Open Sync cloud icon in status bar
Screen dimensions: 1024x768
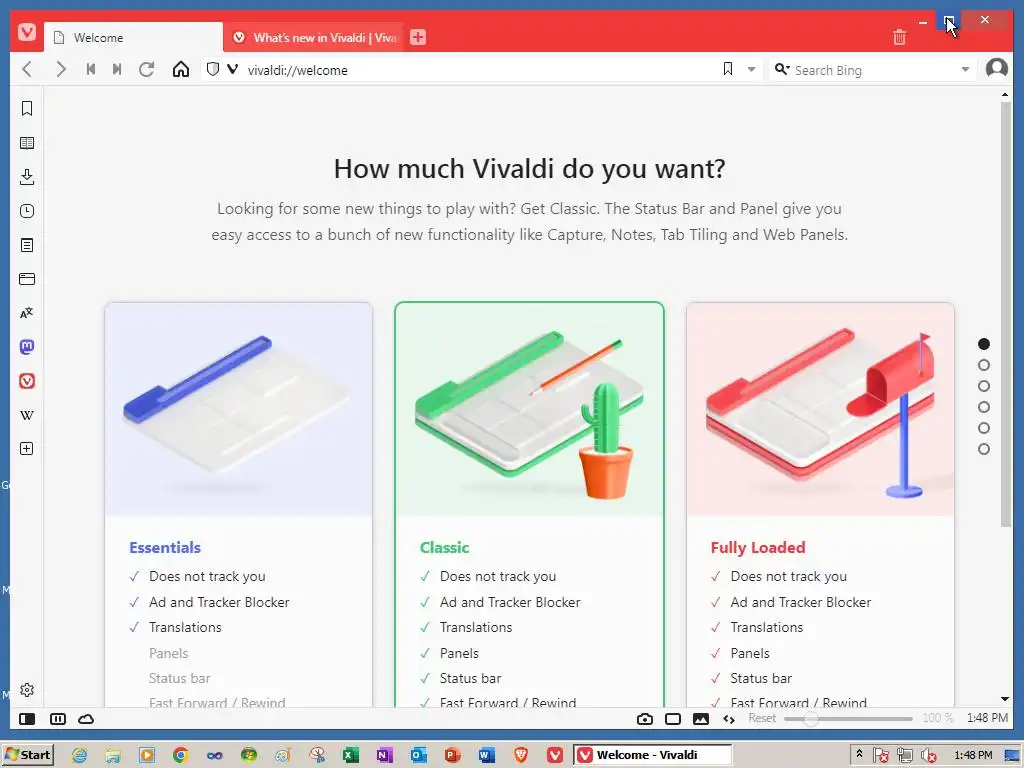(x=86, y=718)
